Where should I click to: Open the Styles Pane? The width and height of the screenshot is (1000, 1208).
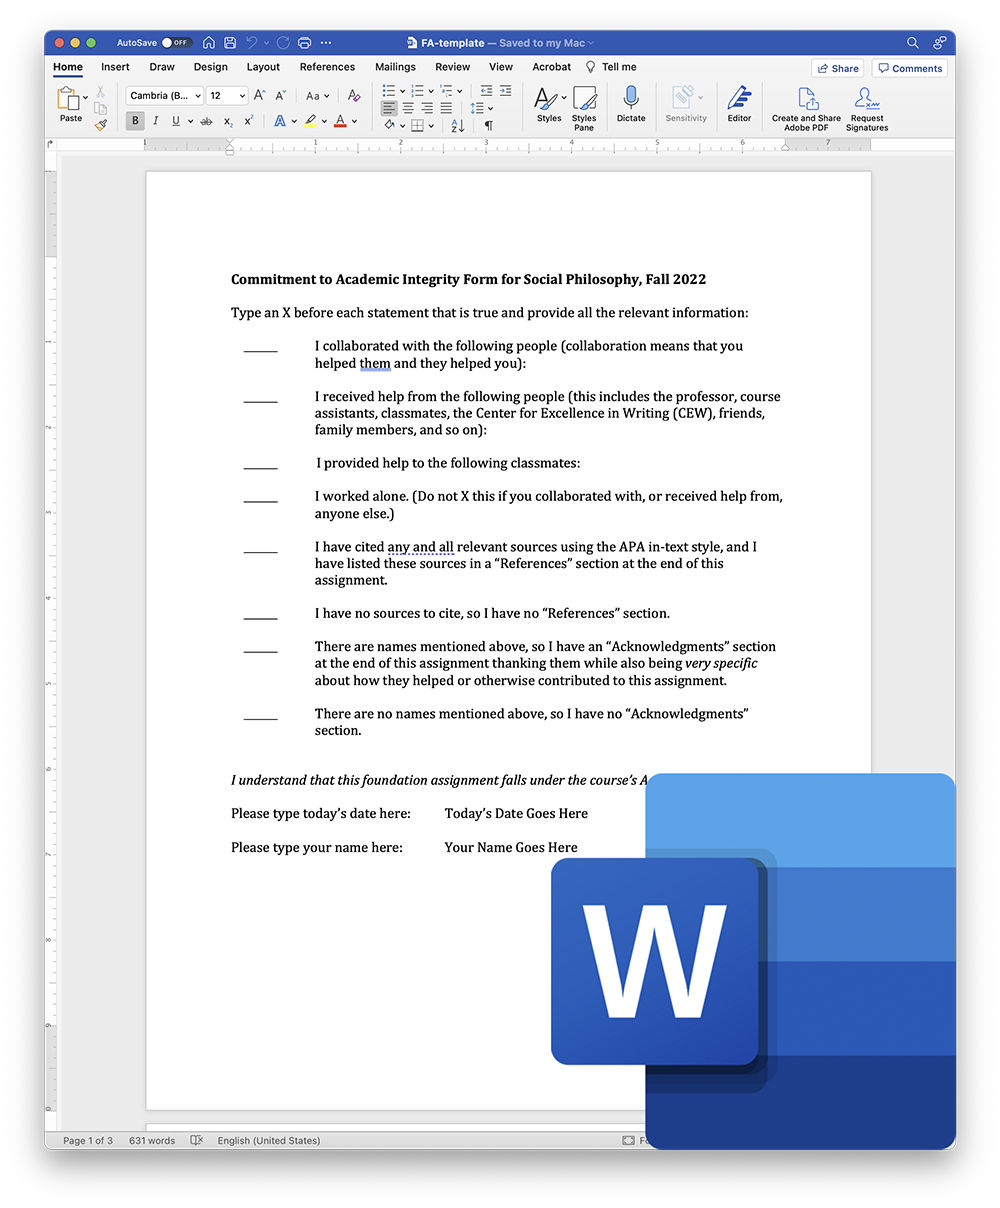point(584,100)
